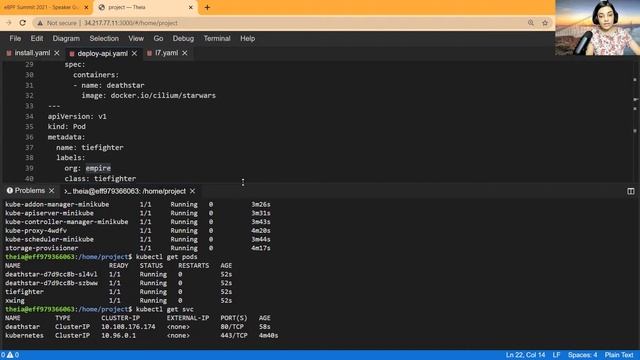Close the Problems panel tab
Screen dimensions: 640x360
coord(52,191)
